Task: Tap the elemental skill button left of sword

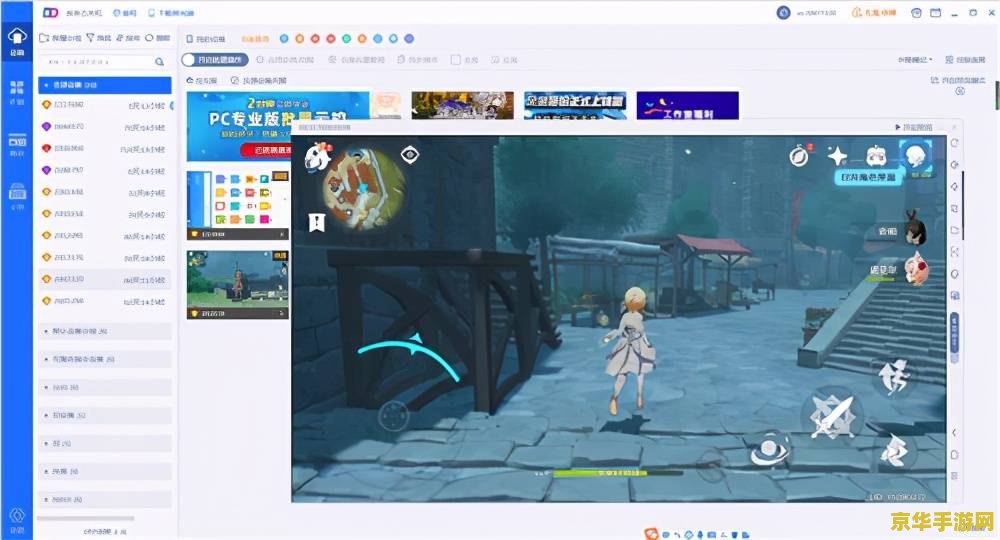Action: 770,449
